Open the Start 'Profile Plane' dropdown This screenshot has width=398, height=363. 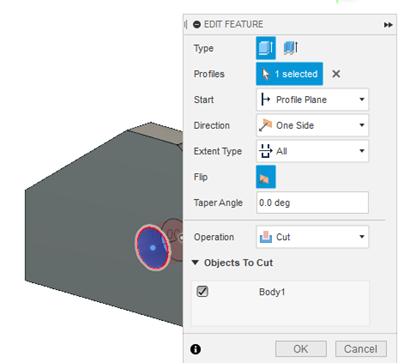click(312, 99)
